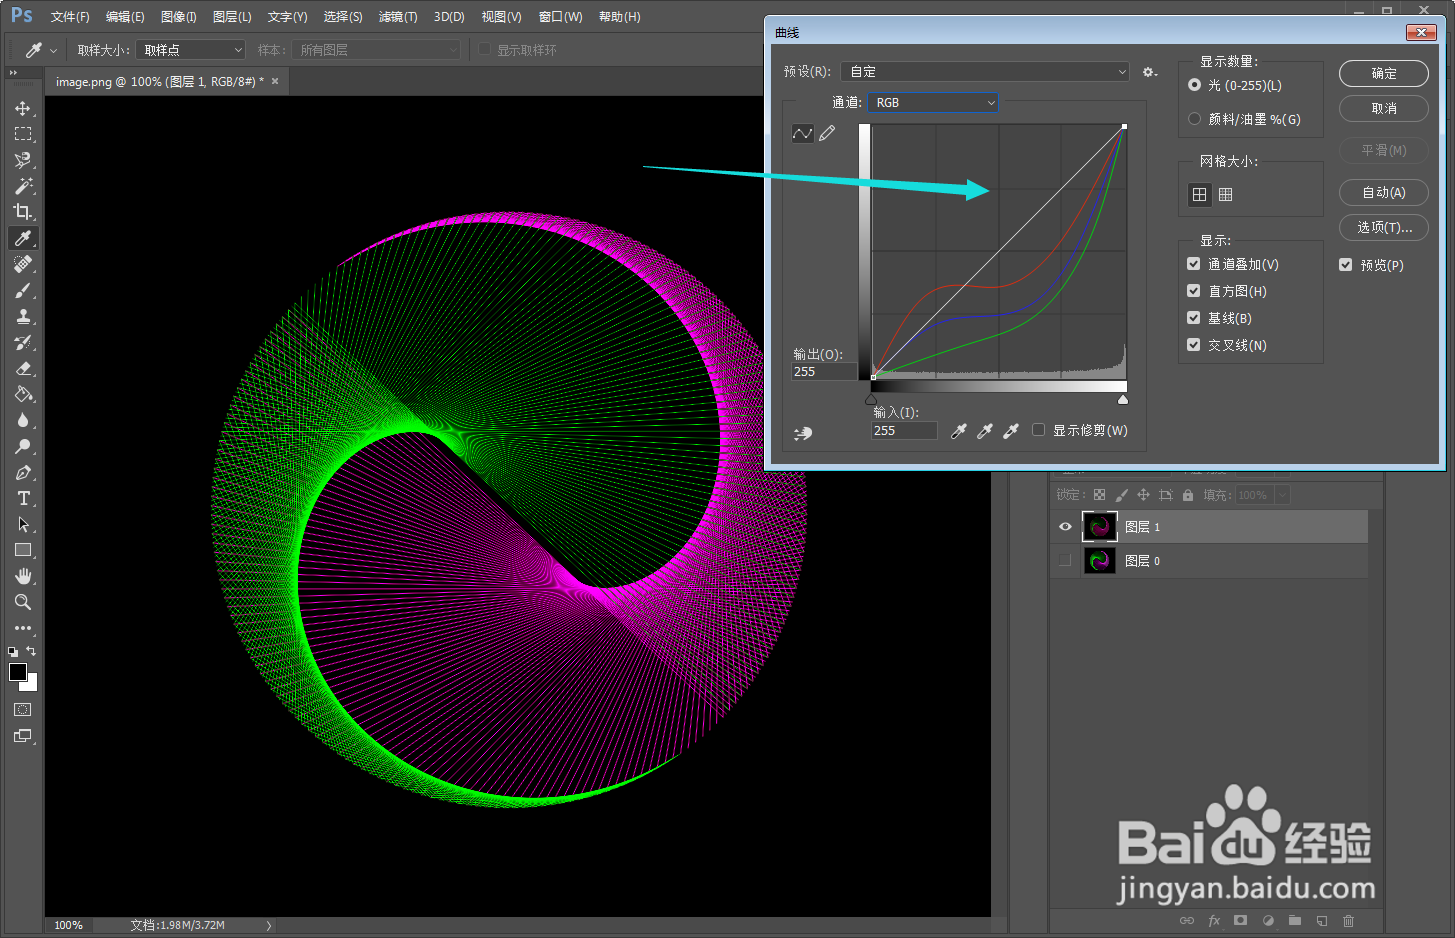Select the Rectangular Marquee tool

click(23, 134)
